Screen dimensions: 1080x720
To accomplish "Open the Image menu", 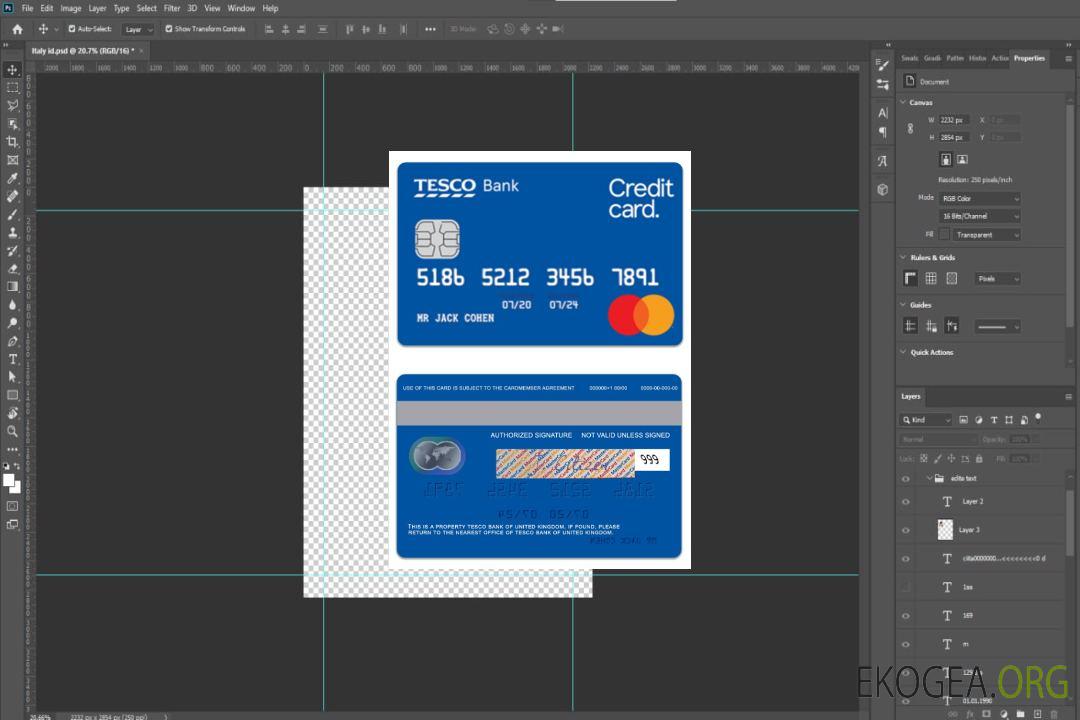I will [71, 8].
